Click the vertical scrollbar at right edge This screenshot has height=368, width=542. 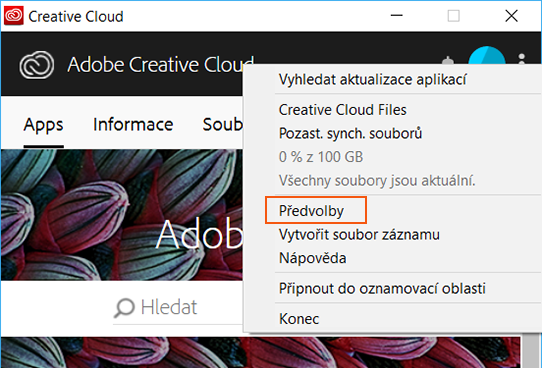point(532,350)
